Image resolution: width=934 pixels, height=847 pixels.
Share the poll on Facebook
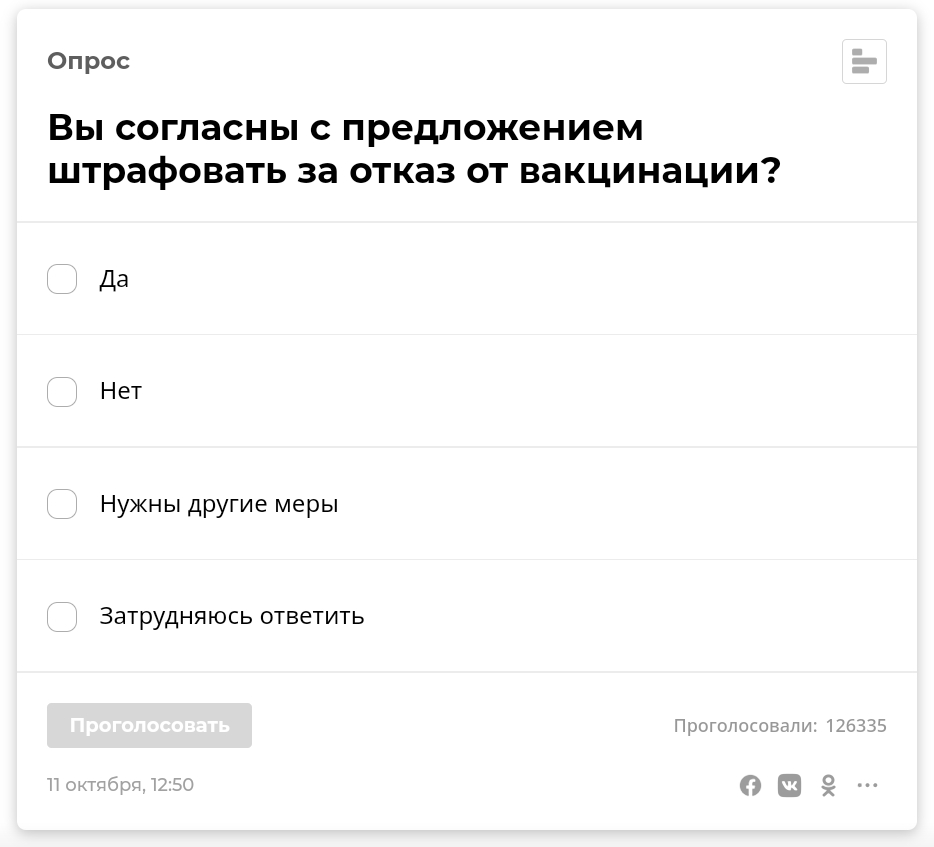click(x=750, y=785)
